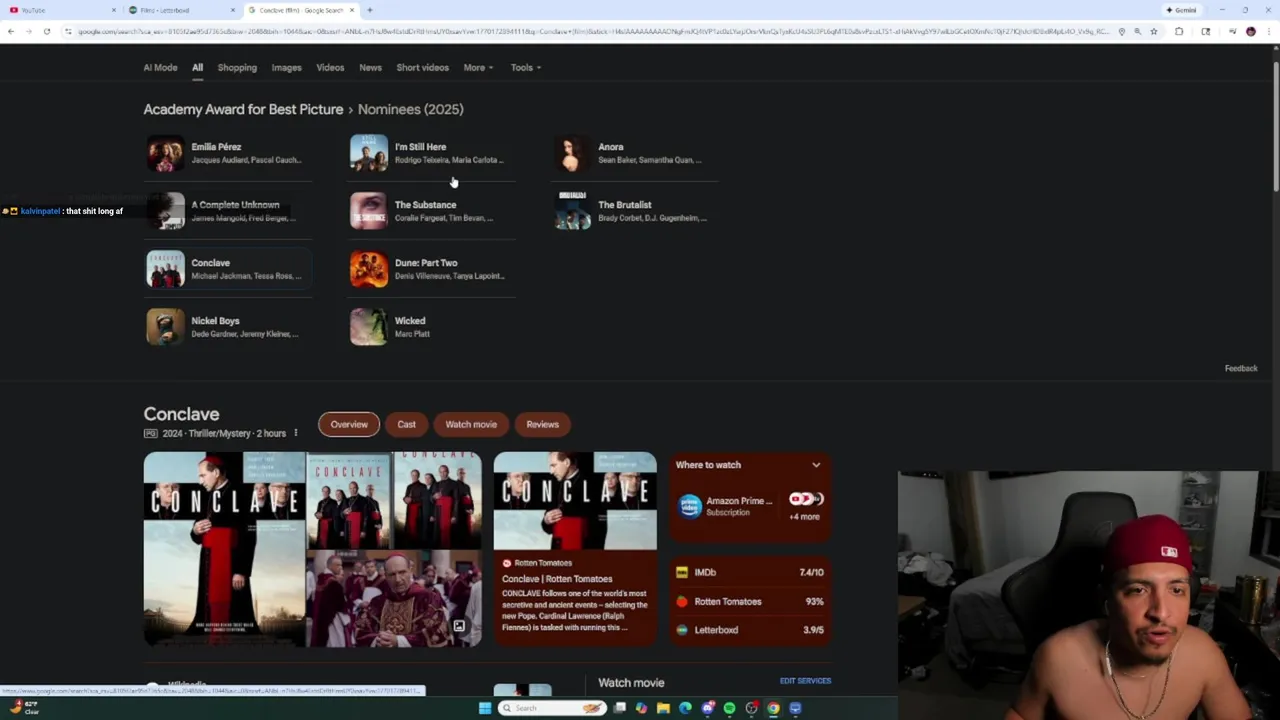This screenshot has height=720, width=1280.
Task: Open the Watch movie chip
Action: (x=471, y=424)
